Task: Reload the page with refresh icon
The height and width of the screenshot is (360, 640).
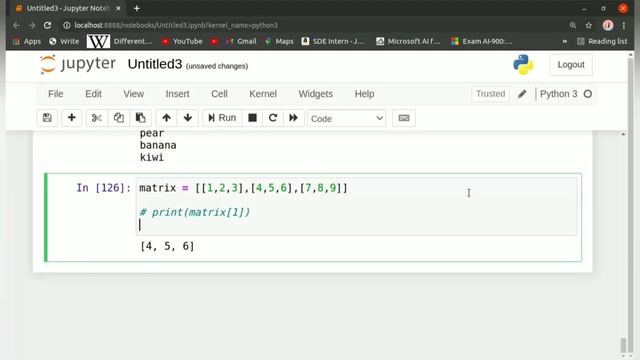Action: pyautogui.click(x=47, y=25)
